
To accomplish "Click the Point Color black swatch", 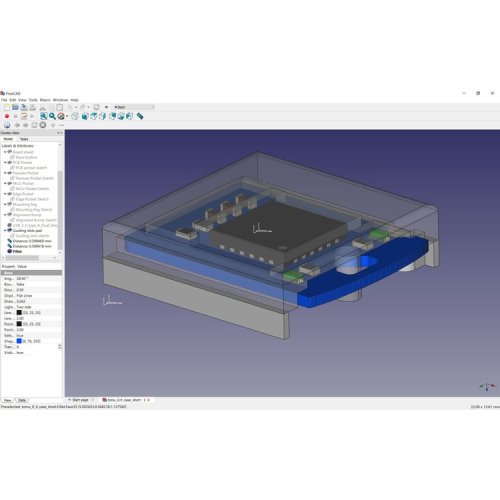I will (x=19, y=324).
